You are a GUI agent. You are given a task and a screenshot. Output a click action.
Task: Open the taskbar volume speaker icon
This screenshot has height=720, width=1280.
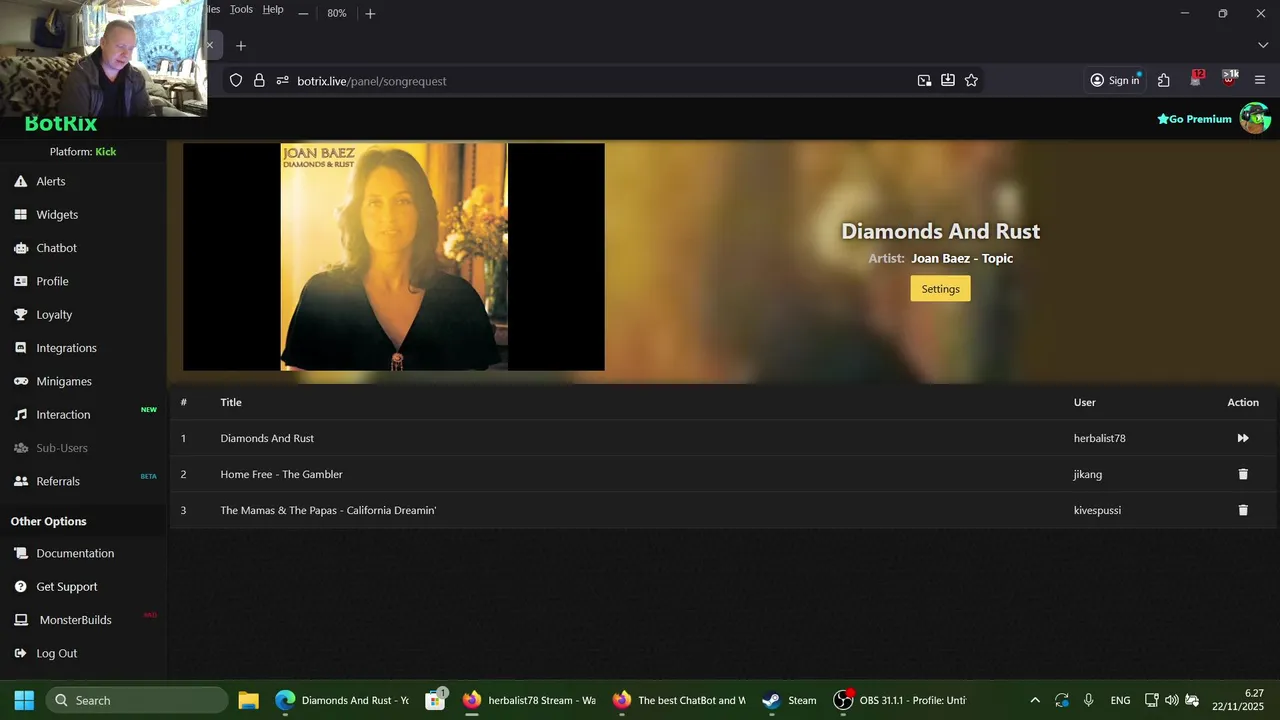pos(1171,700)
